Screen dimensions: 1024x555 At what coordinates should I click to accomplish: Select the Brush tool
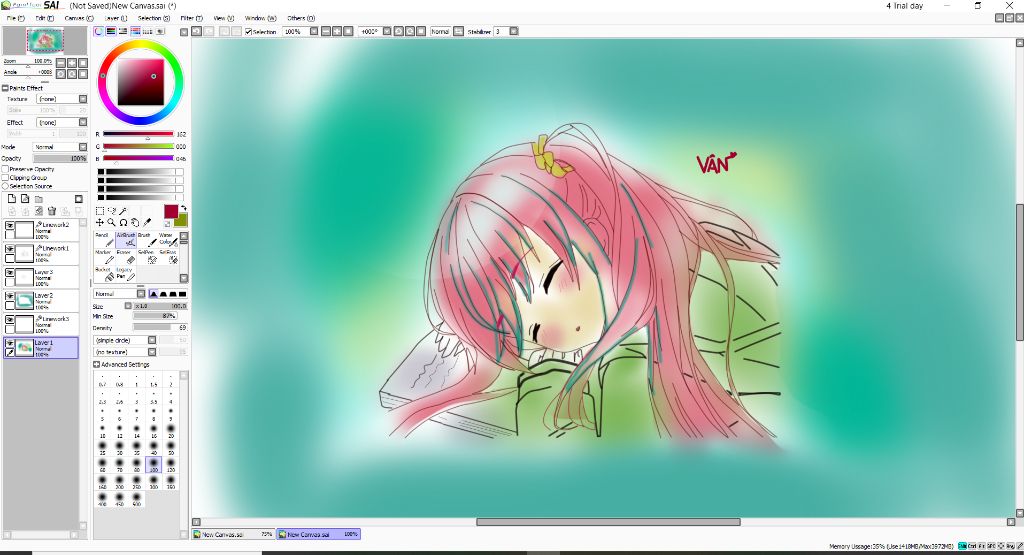click(146, 240)
